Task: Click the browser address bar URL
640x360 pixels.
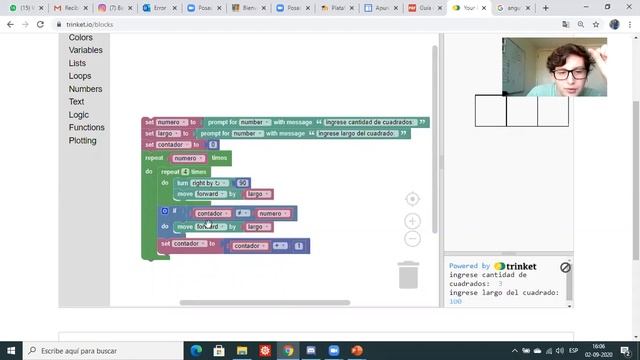Action: tap(89, 24)
